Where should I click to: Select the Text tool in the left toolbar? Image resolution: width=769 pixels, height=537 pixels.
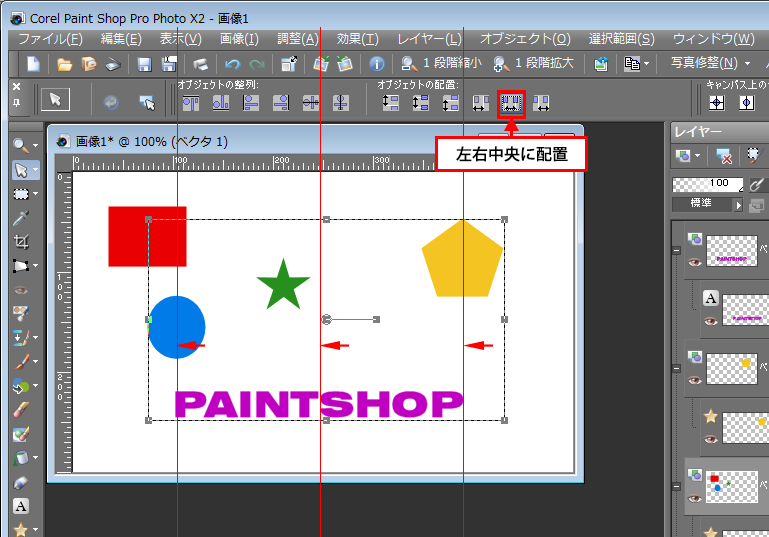click(21, 506)
